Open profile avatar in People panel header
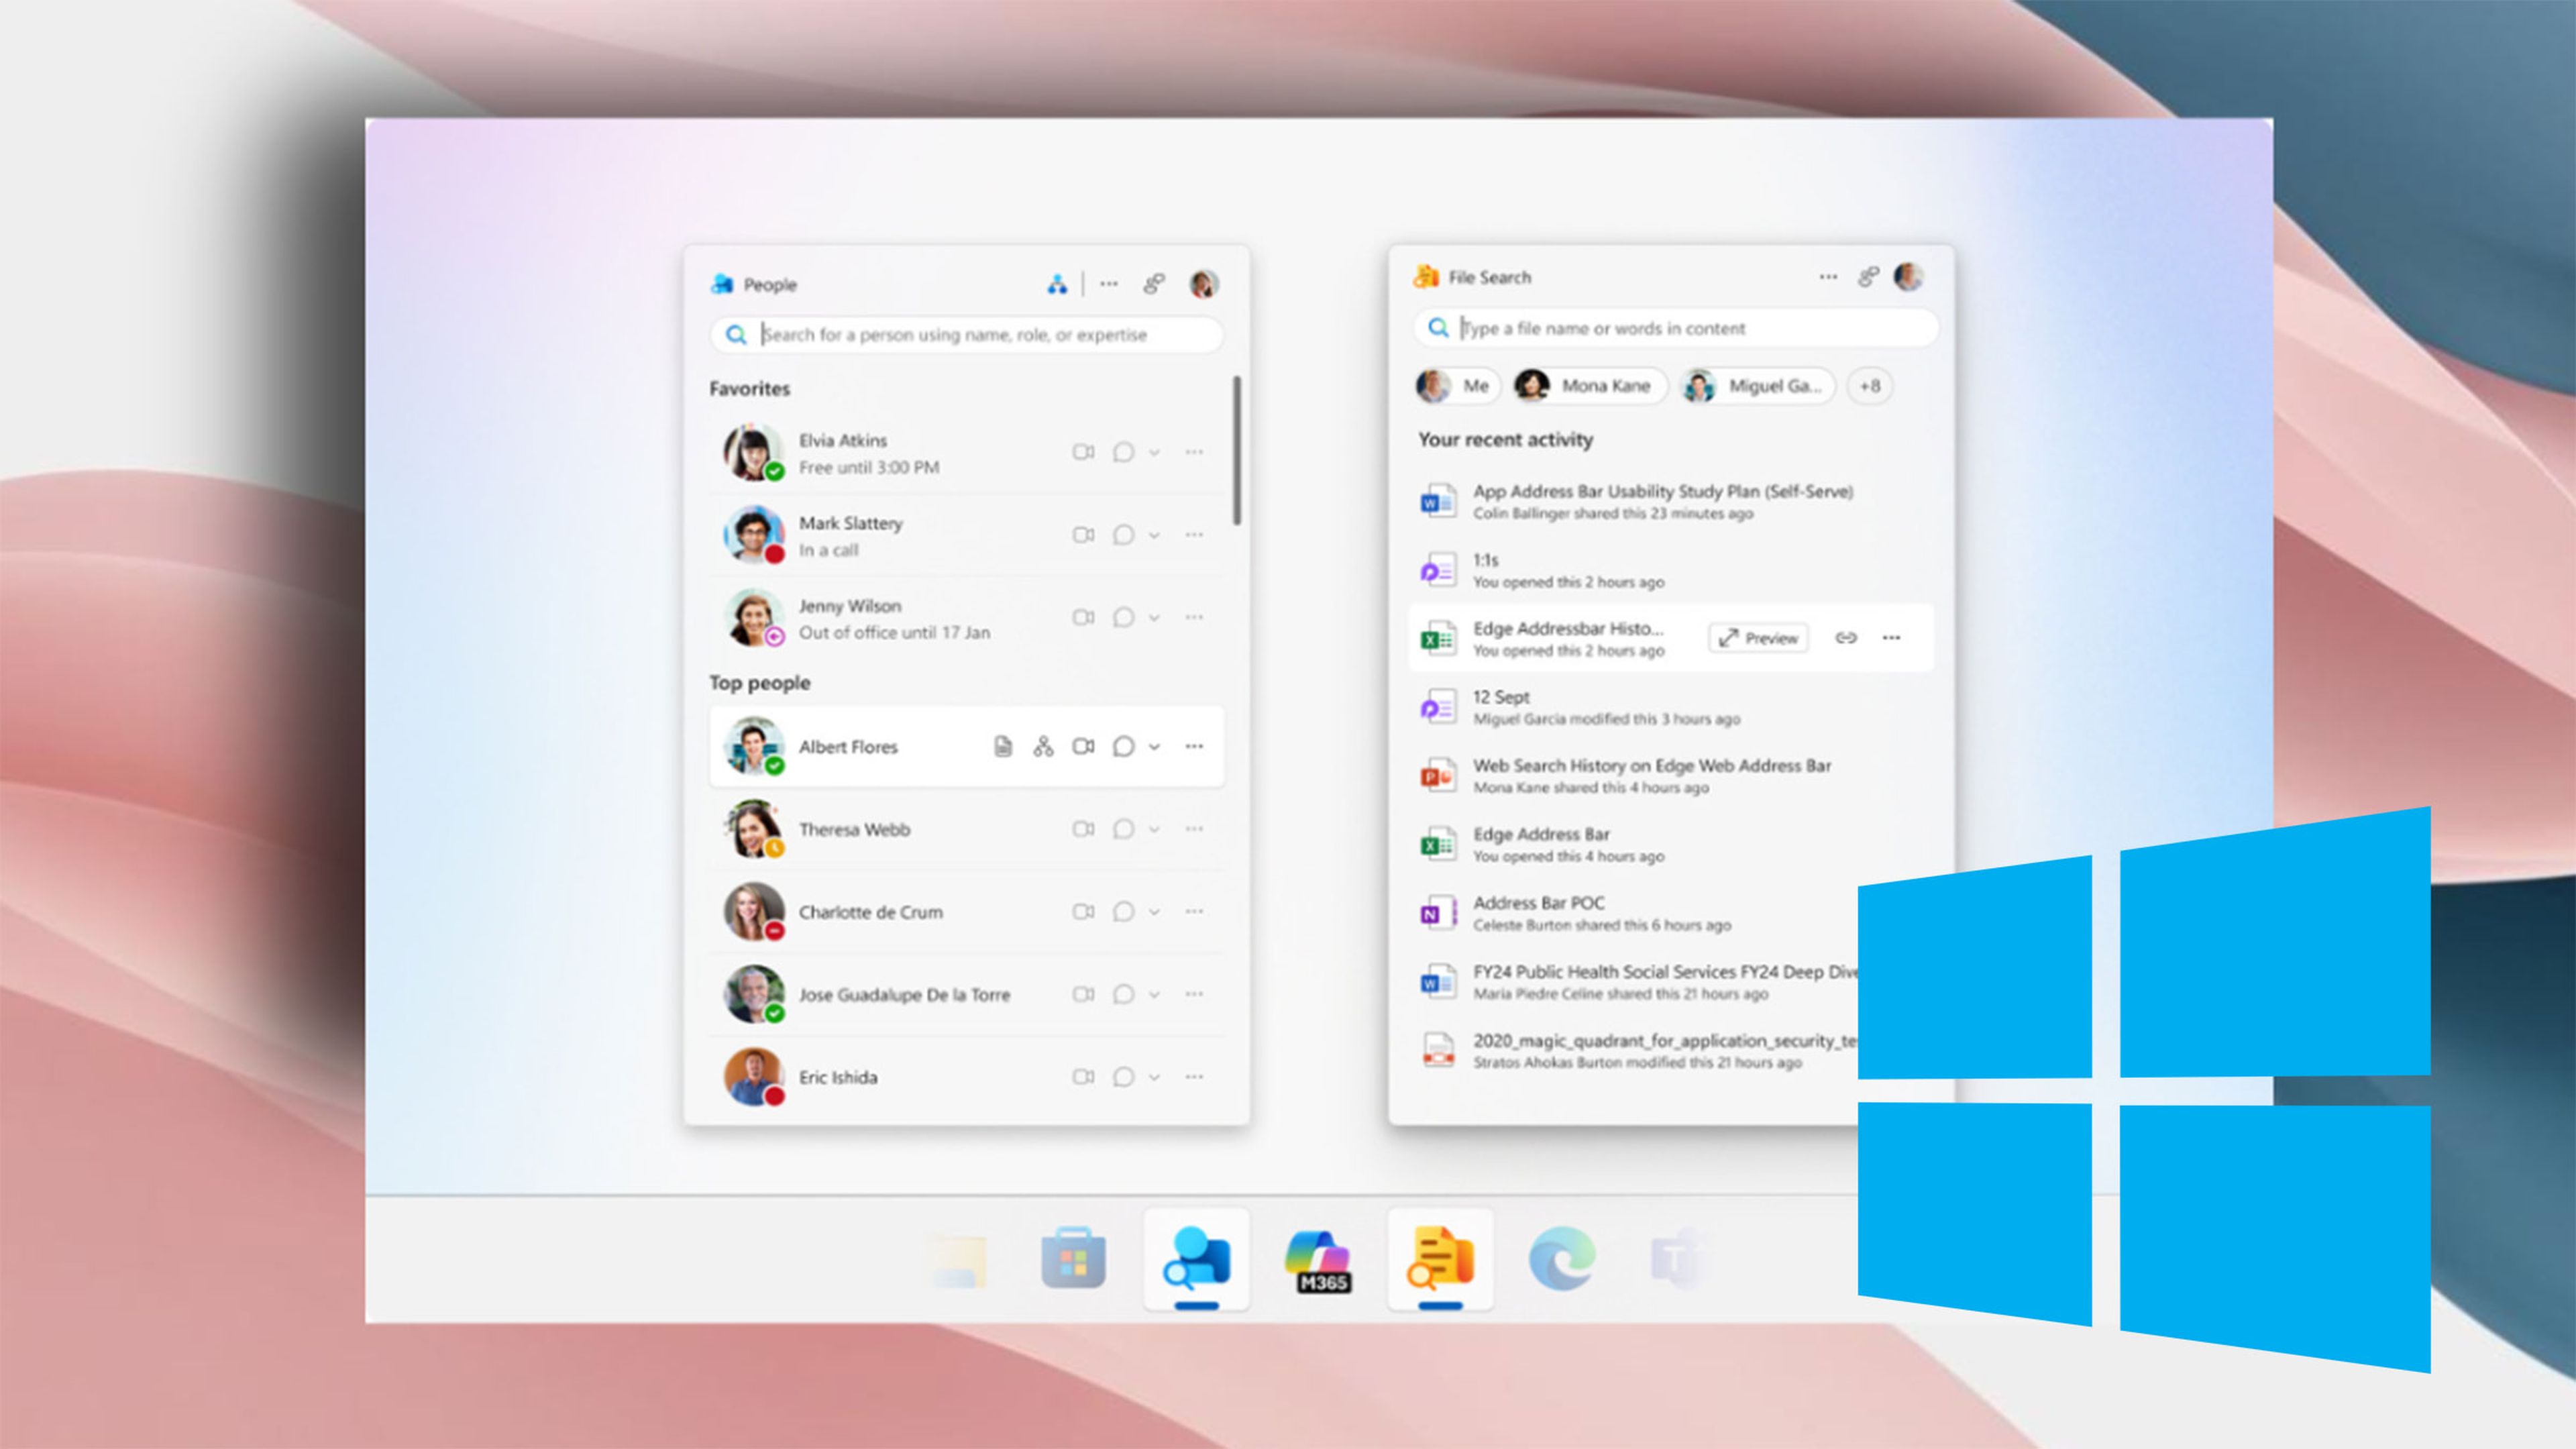 [1204, 284]
